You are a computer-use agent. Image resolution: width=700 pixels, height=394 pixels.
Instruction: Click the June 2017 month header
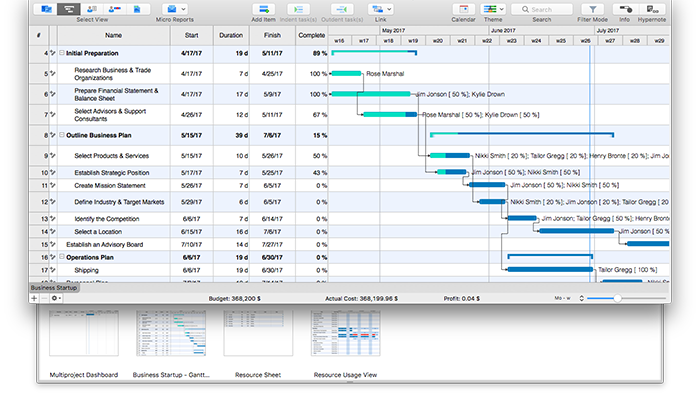[503, 30]
